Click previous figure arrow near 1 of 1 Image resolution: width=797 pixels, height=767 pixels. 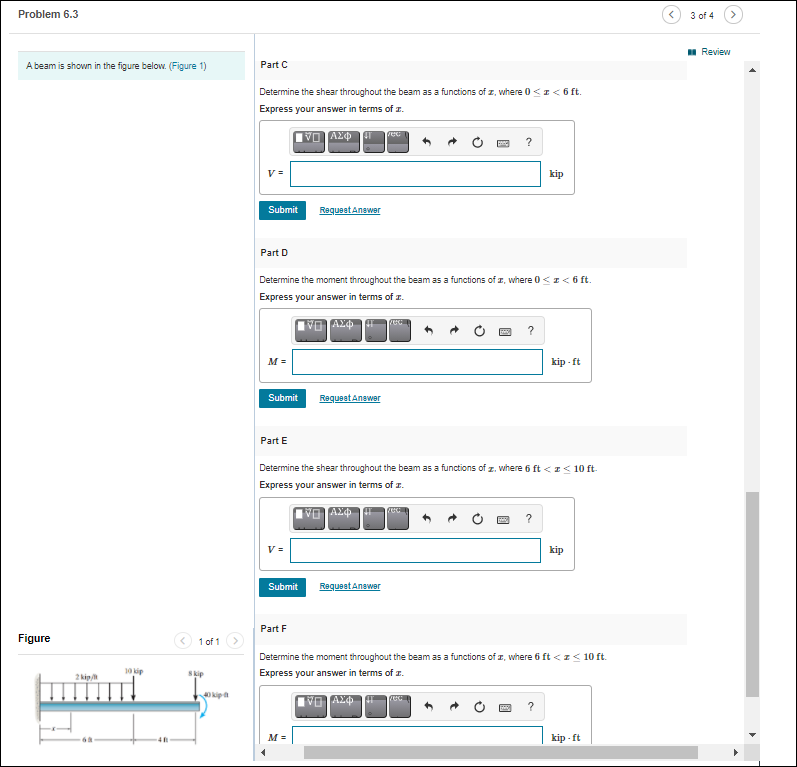pos(183,640)
